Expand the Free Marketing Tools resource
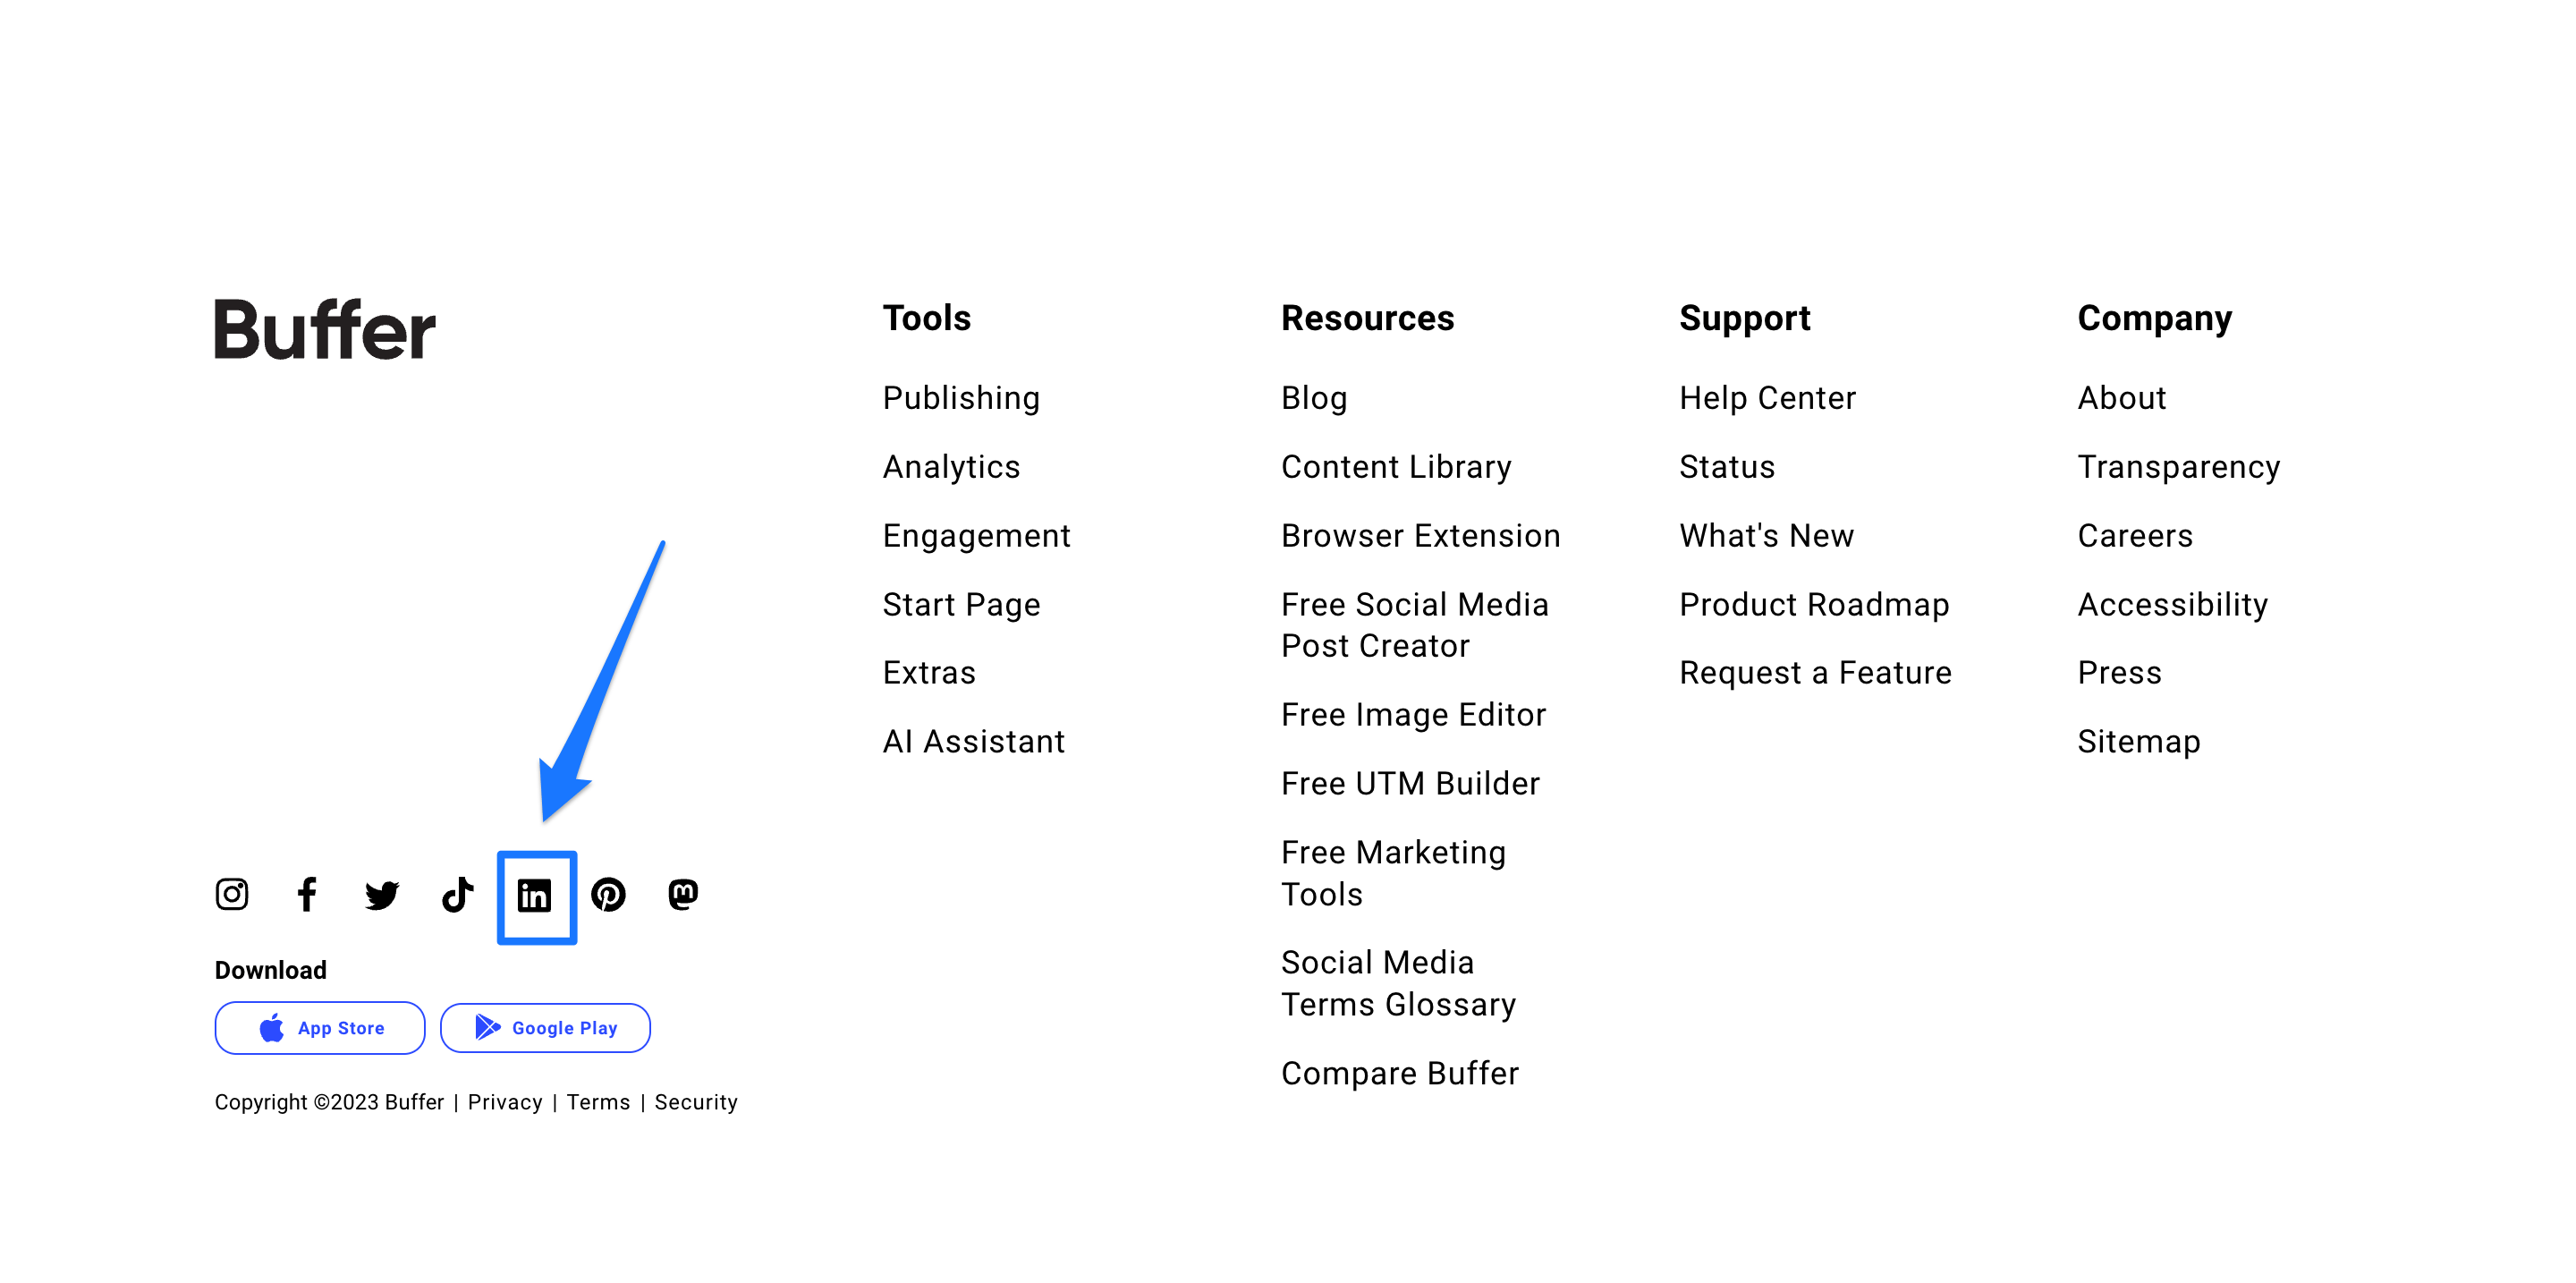This screenshot has height=1283, width=2576. pos(1400,874)
